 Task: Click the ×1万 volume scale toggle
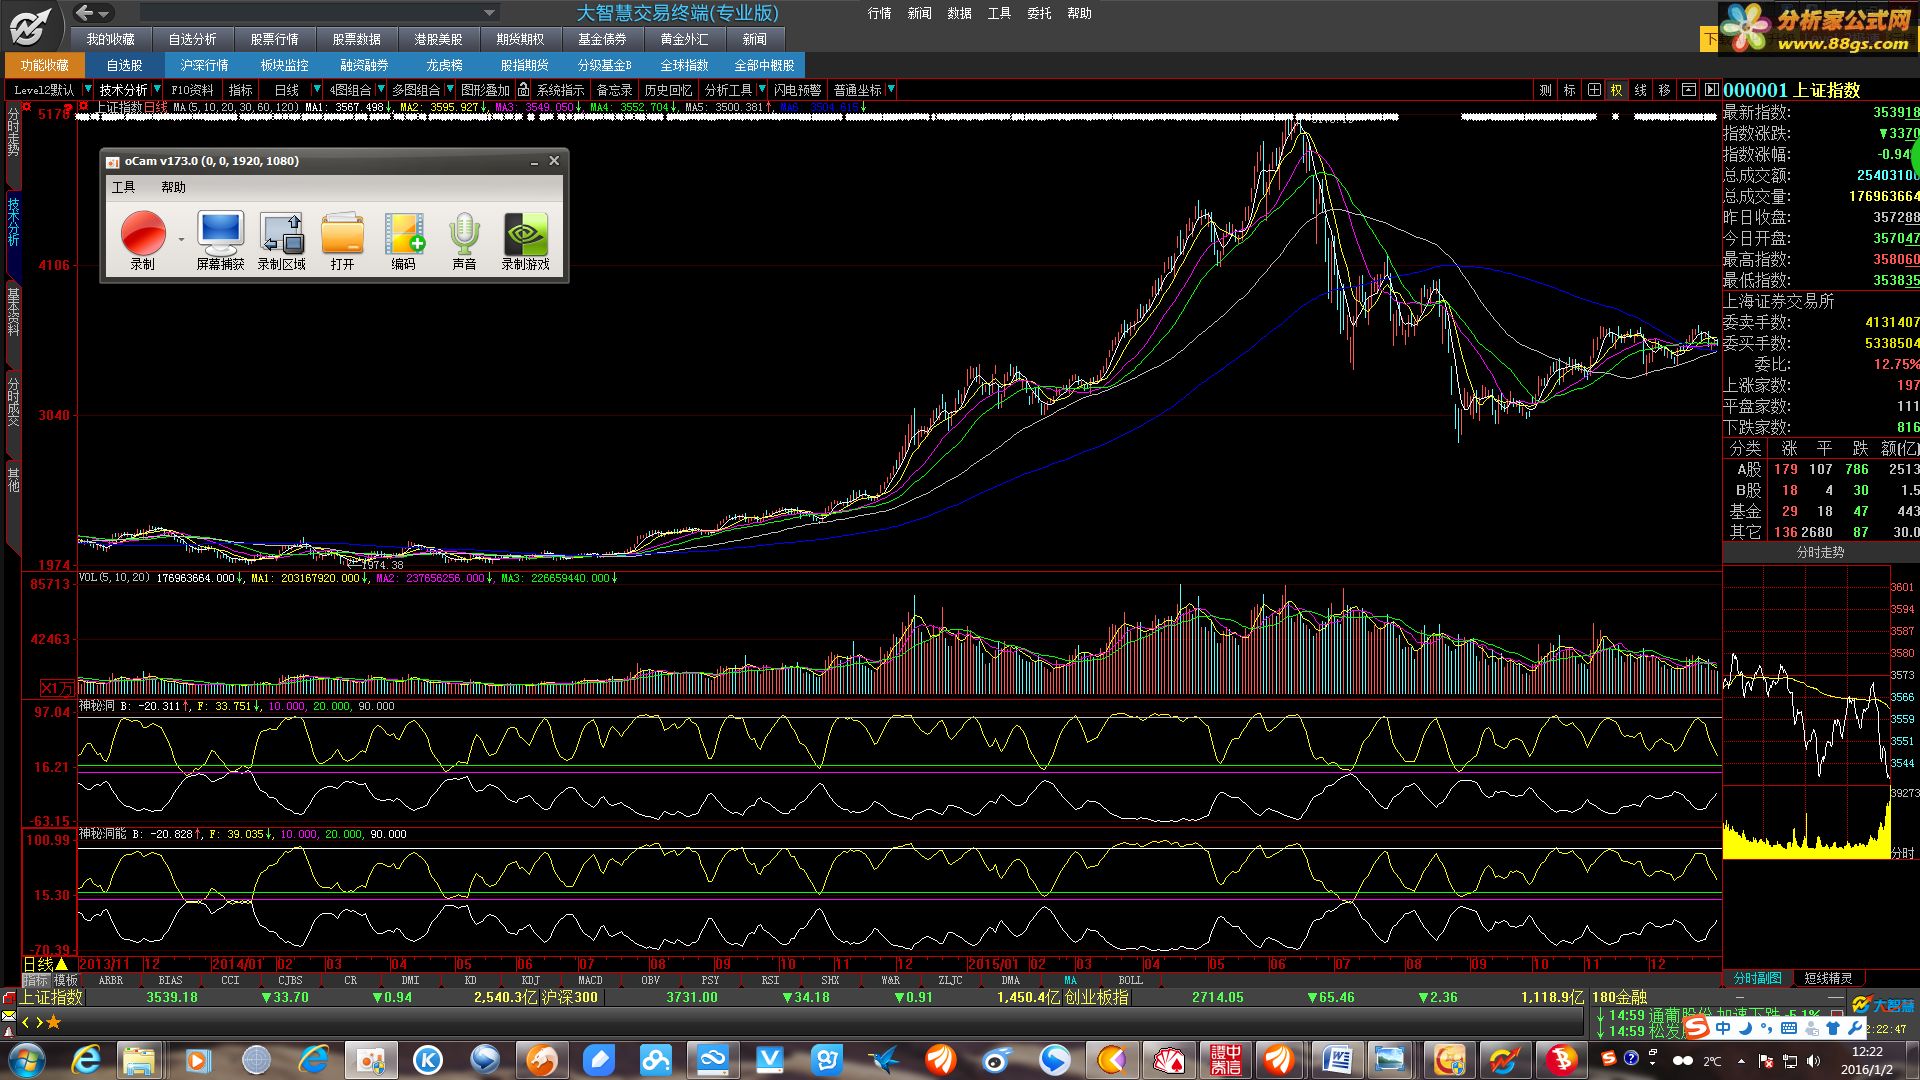pyautogui.click(x=56, y=688)
